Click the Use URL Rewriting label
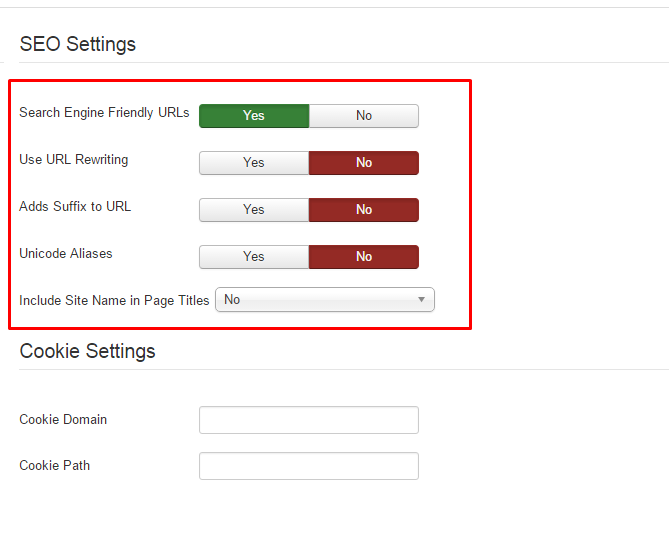 coord(73,160)
